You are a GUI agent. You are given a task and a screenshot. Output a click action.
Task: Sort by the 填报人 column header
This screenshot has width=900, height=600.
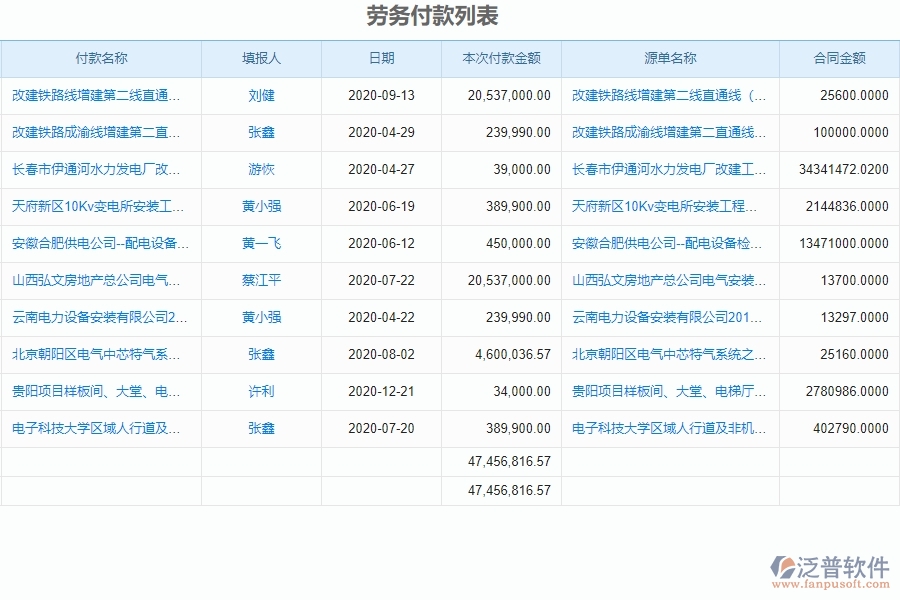tap(261, 58)
